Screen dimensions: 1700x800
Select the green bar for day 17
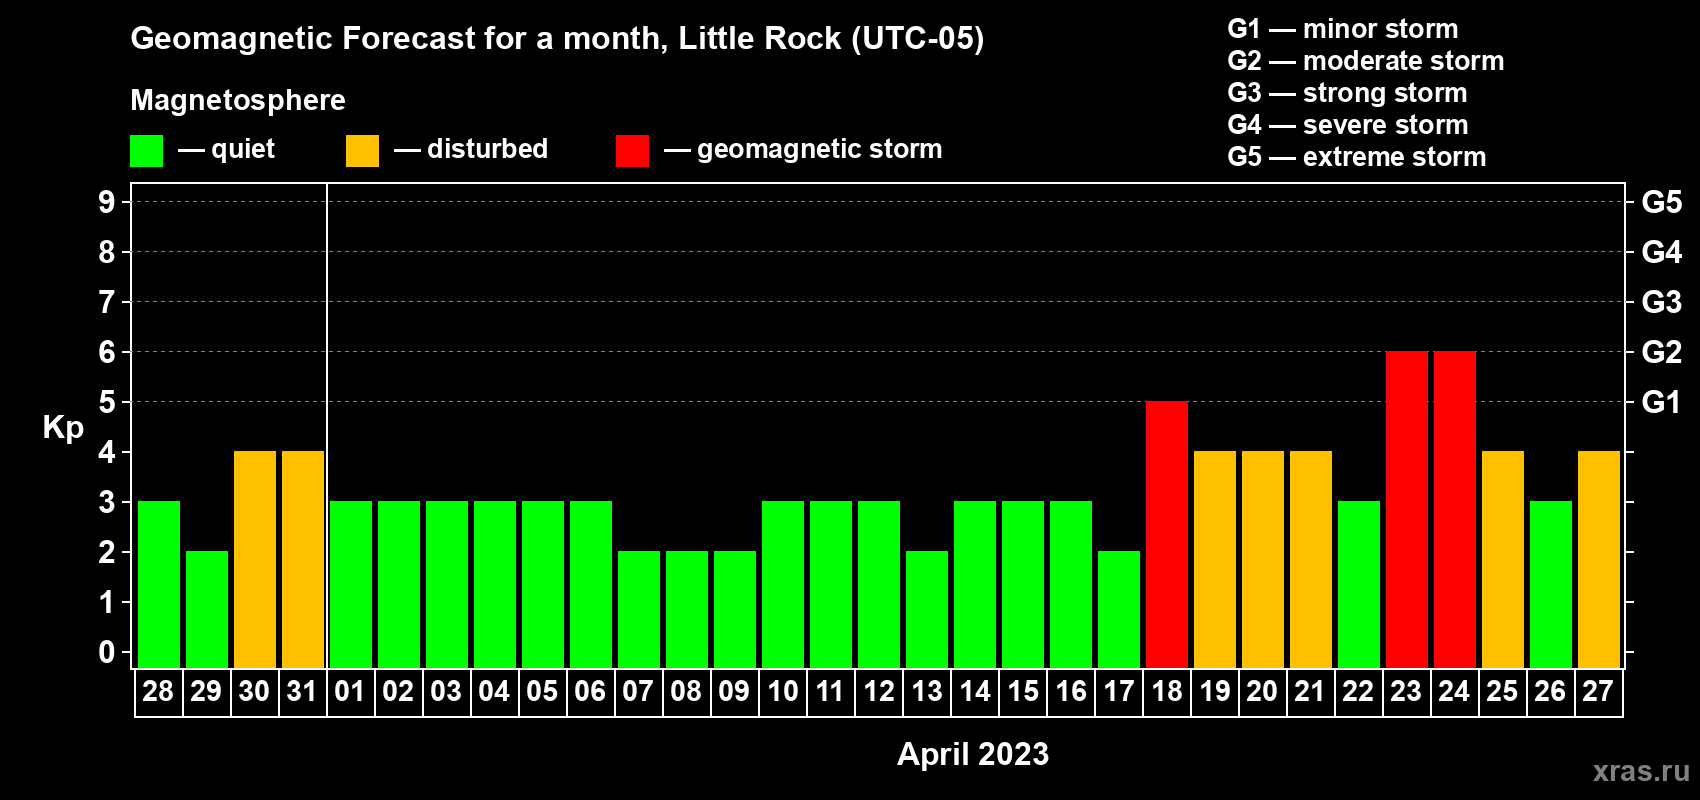(x=1119, y=609)
